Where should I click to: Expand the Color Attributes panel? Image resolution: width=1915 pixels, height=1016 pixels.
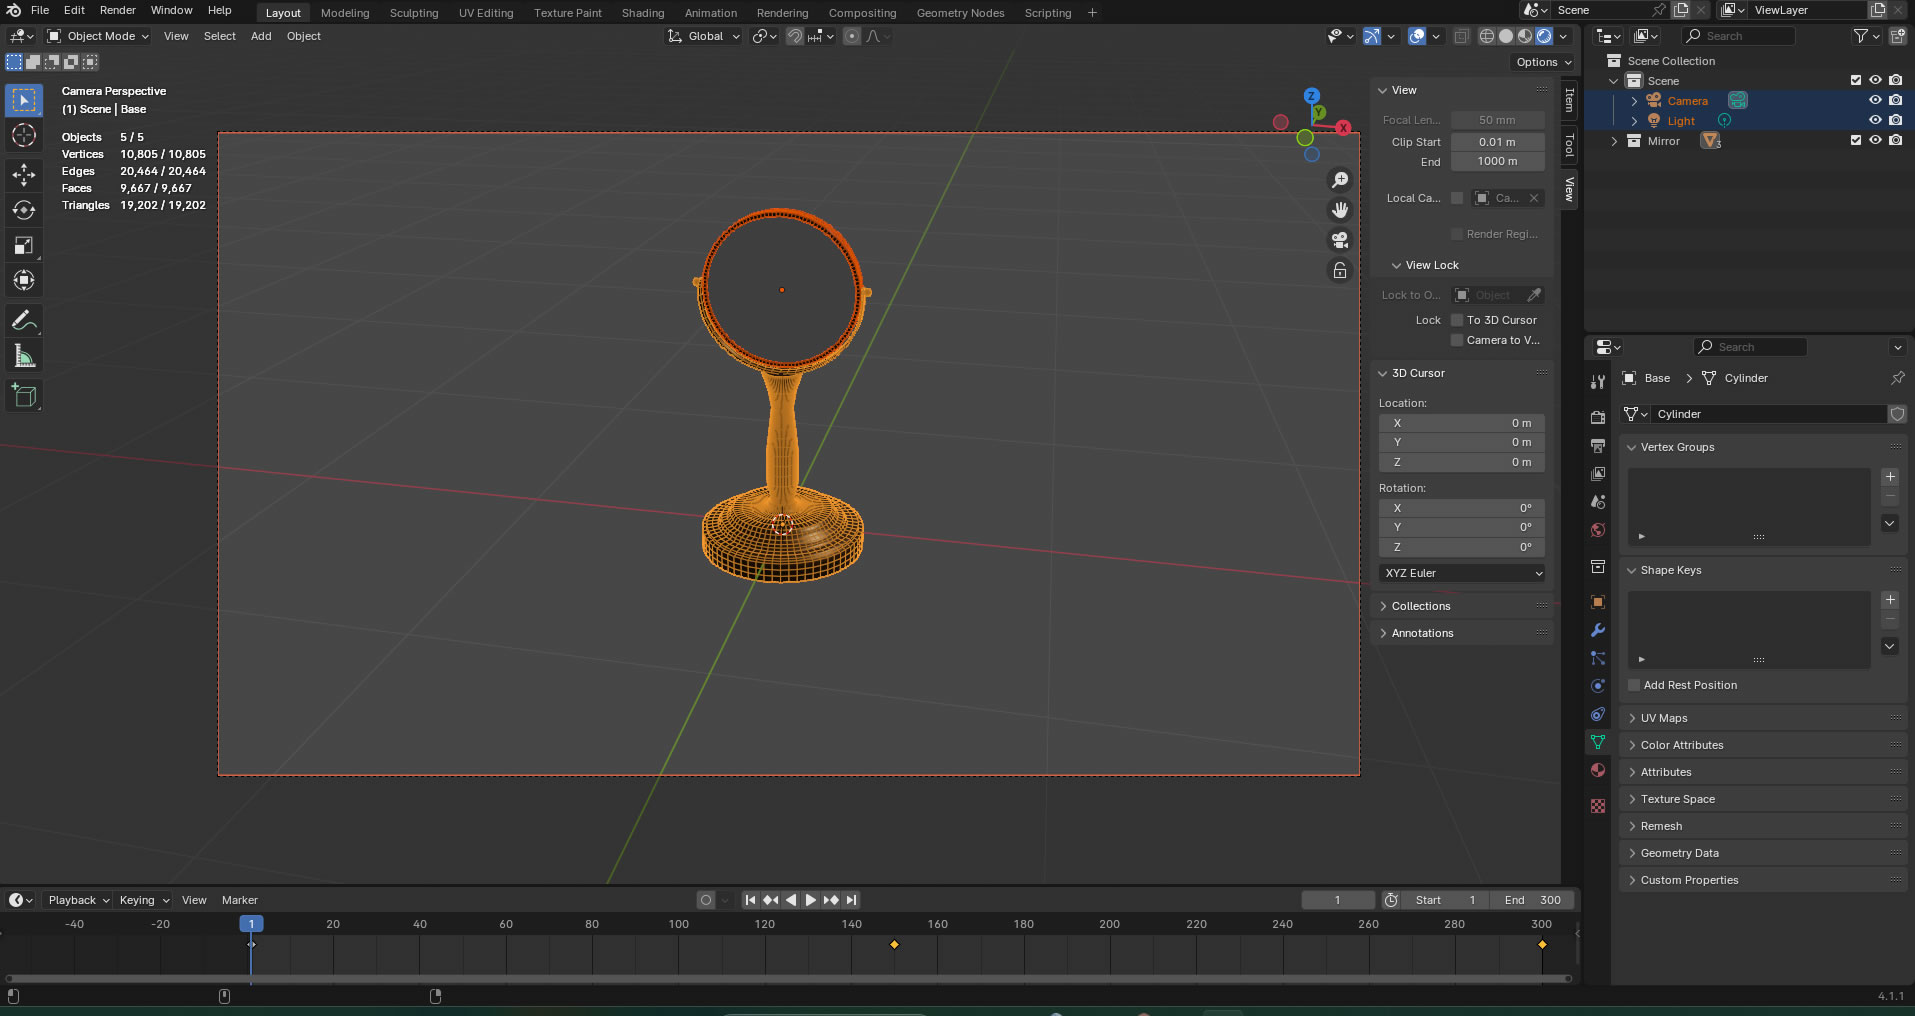click(x=1682, y=745)
